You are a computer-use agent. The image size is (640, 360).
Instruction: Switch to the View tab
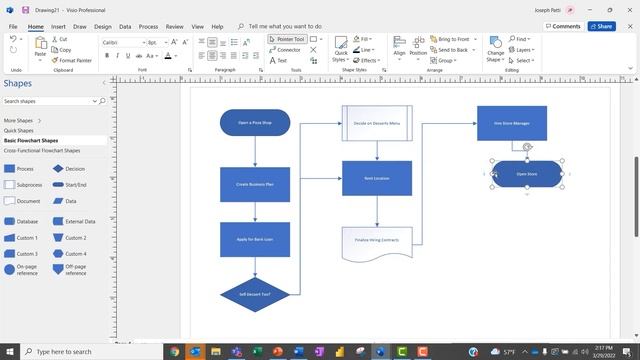pos(198,27)
